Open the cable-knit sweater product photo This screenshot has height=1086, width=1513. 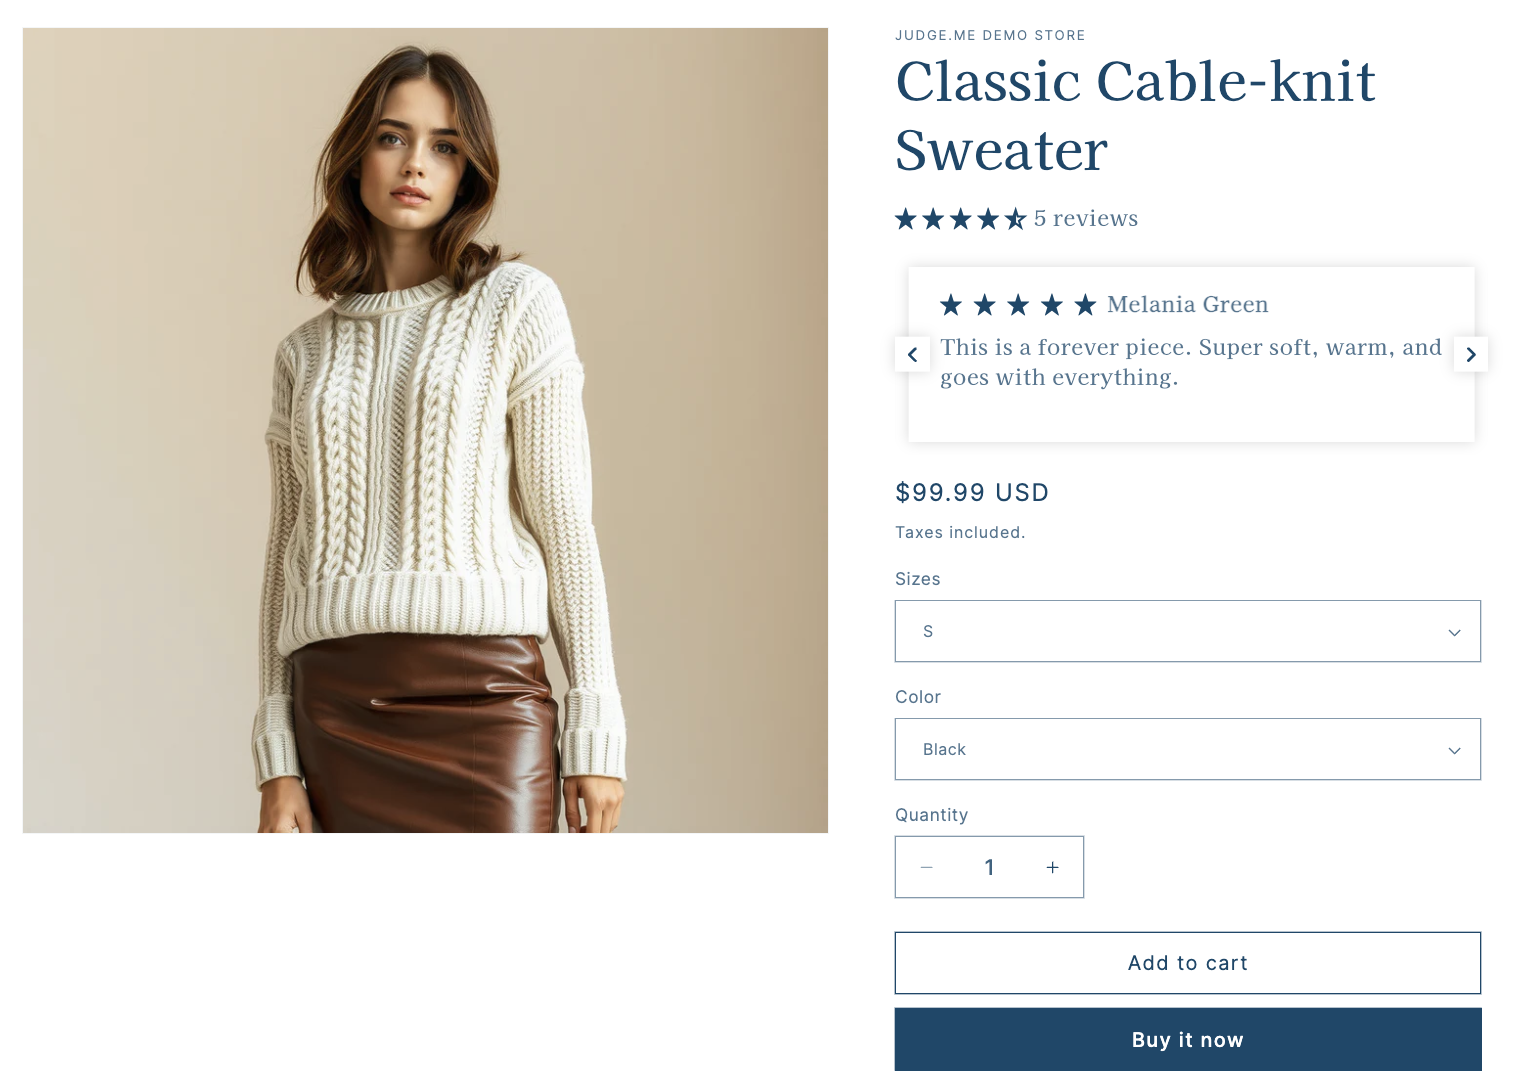[425, 430]
